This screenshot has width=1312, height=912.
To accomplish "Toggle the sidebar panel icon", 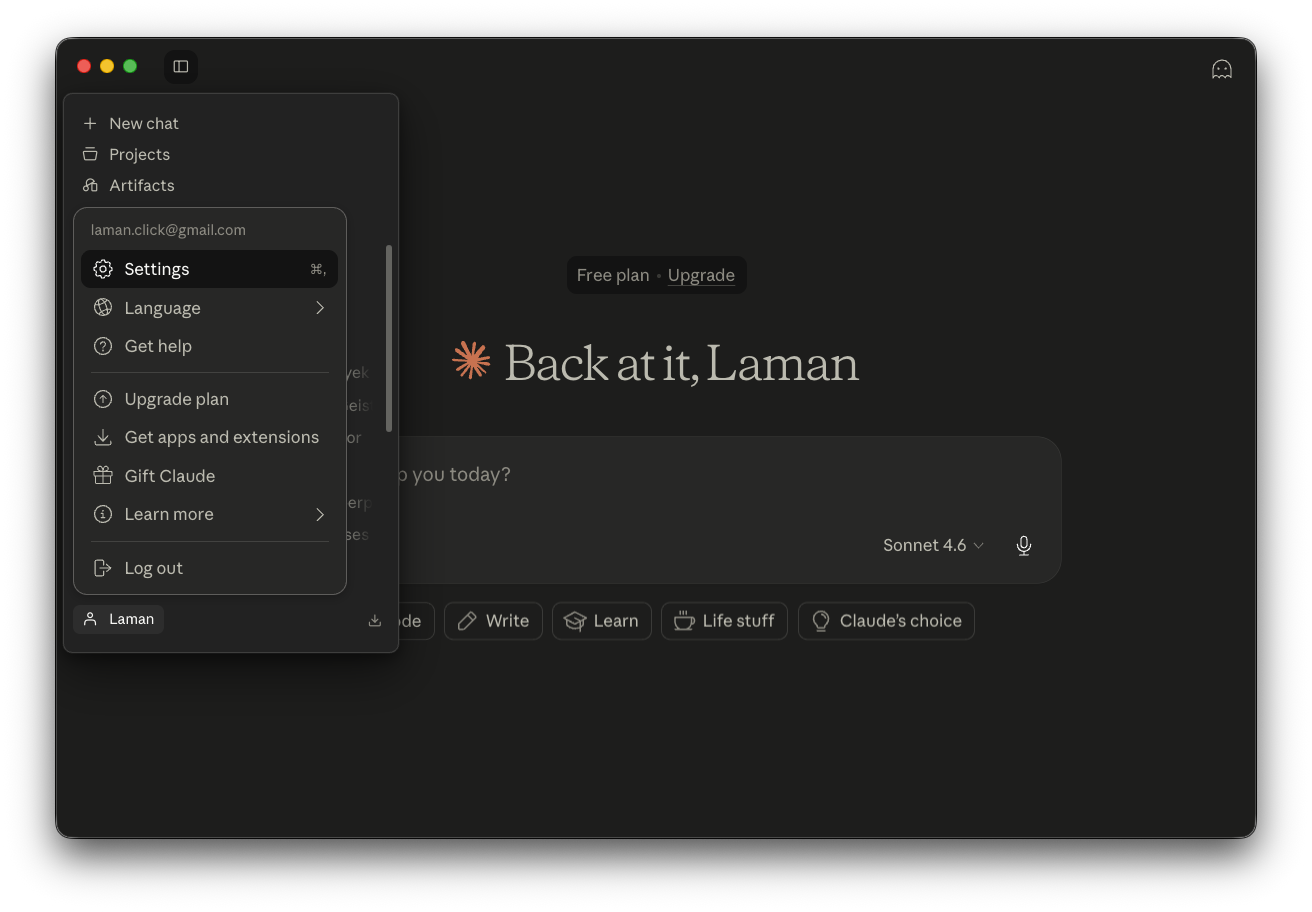I will [x=181, y=66].
